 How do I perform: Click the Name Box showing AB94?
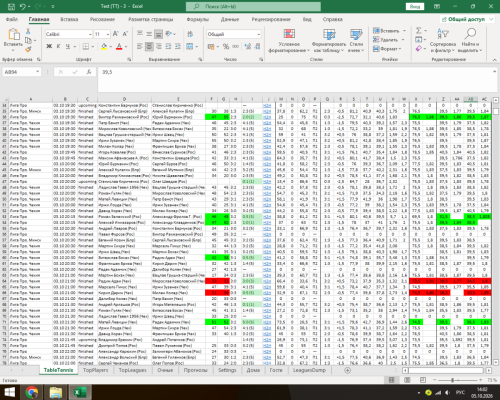(x=22, y=72)
